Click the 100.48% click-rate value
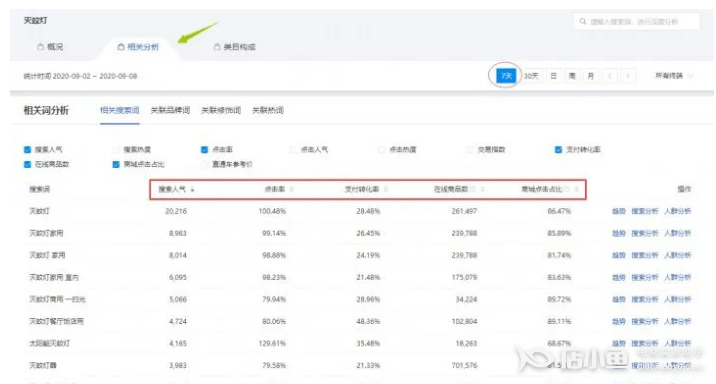This screenshot has width=716, height=384. point(272,211)
